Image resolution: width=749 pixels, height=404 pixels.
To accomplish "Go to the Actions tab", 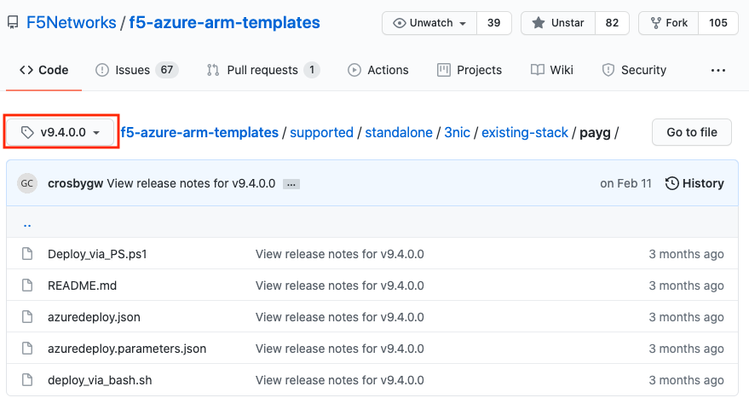I will coord(378,70).
